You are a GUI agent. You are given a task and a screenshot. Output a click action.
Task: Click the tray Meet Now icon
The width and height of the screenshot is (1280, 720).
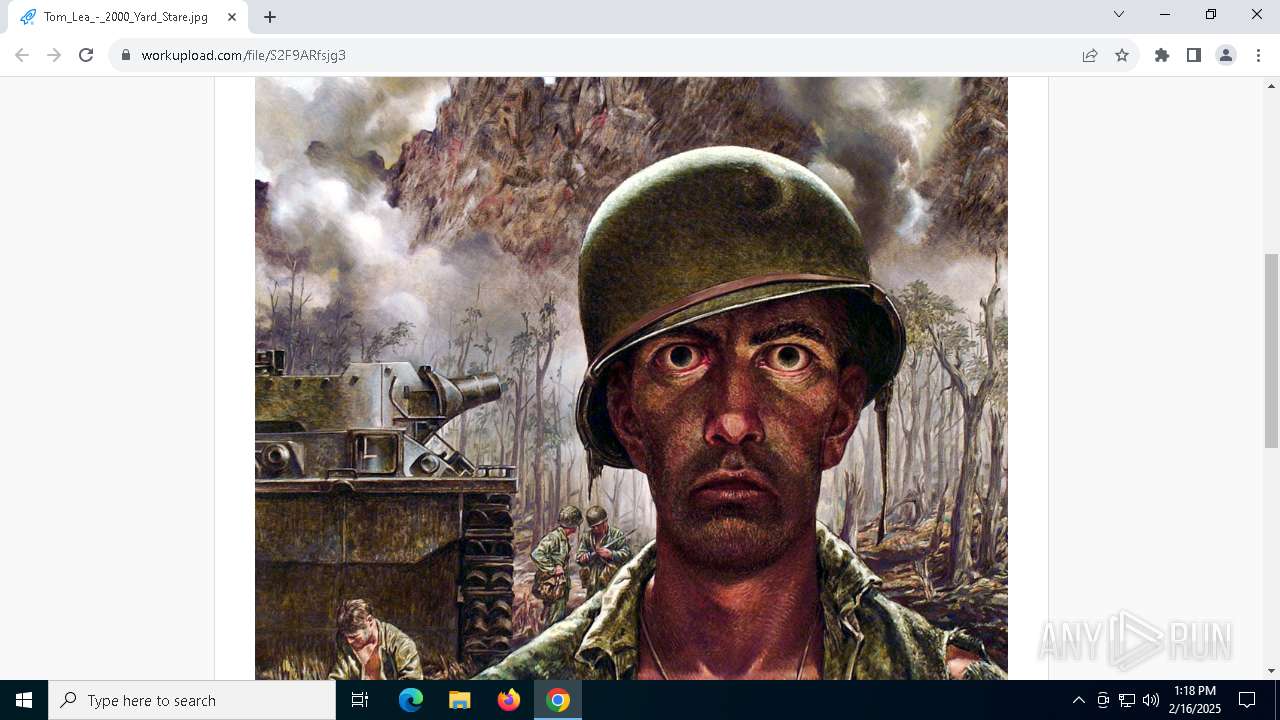click(1103, 700)
